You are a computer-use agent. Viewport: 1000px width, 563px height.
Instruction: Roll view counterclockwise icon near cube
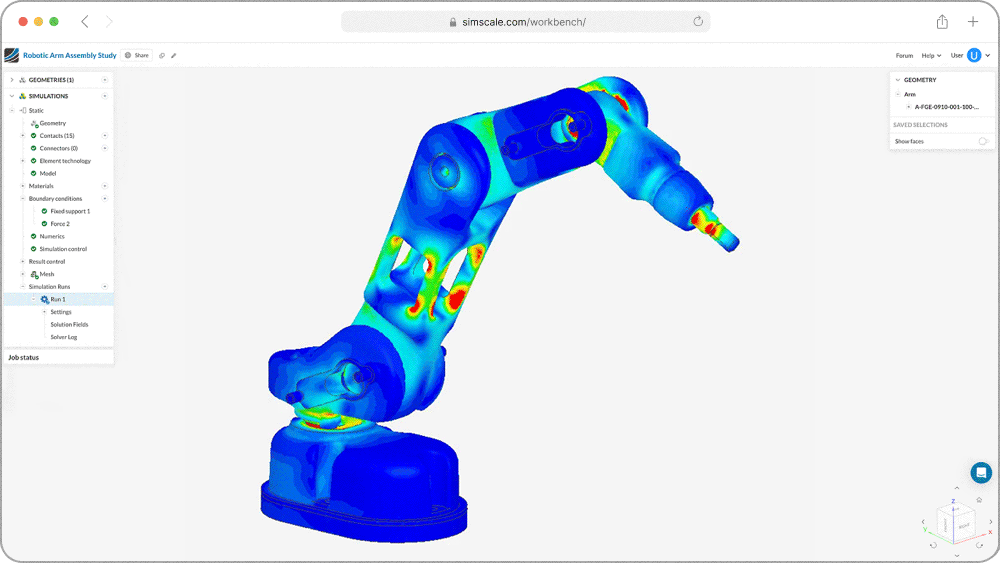tap(933, 545)
